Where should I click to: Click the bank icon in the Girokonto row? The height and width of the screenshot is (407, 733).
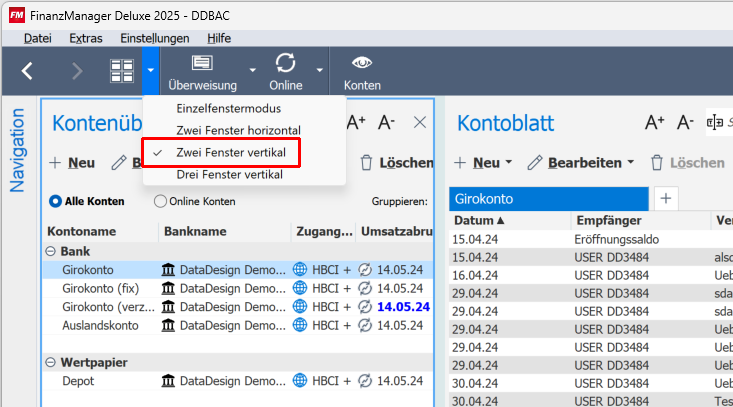(x=168, y=270)
